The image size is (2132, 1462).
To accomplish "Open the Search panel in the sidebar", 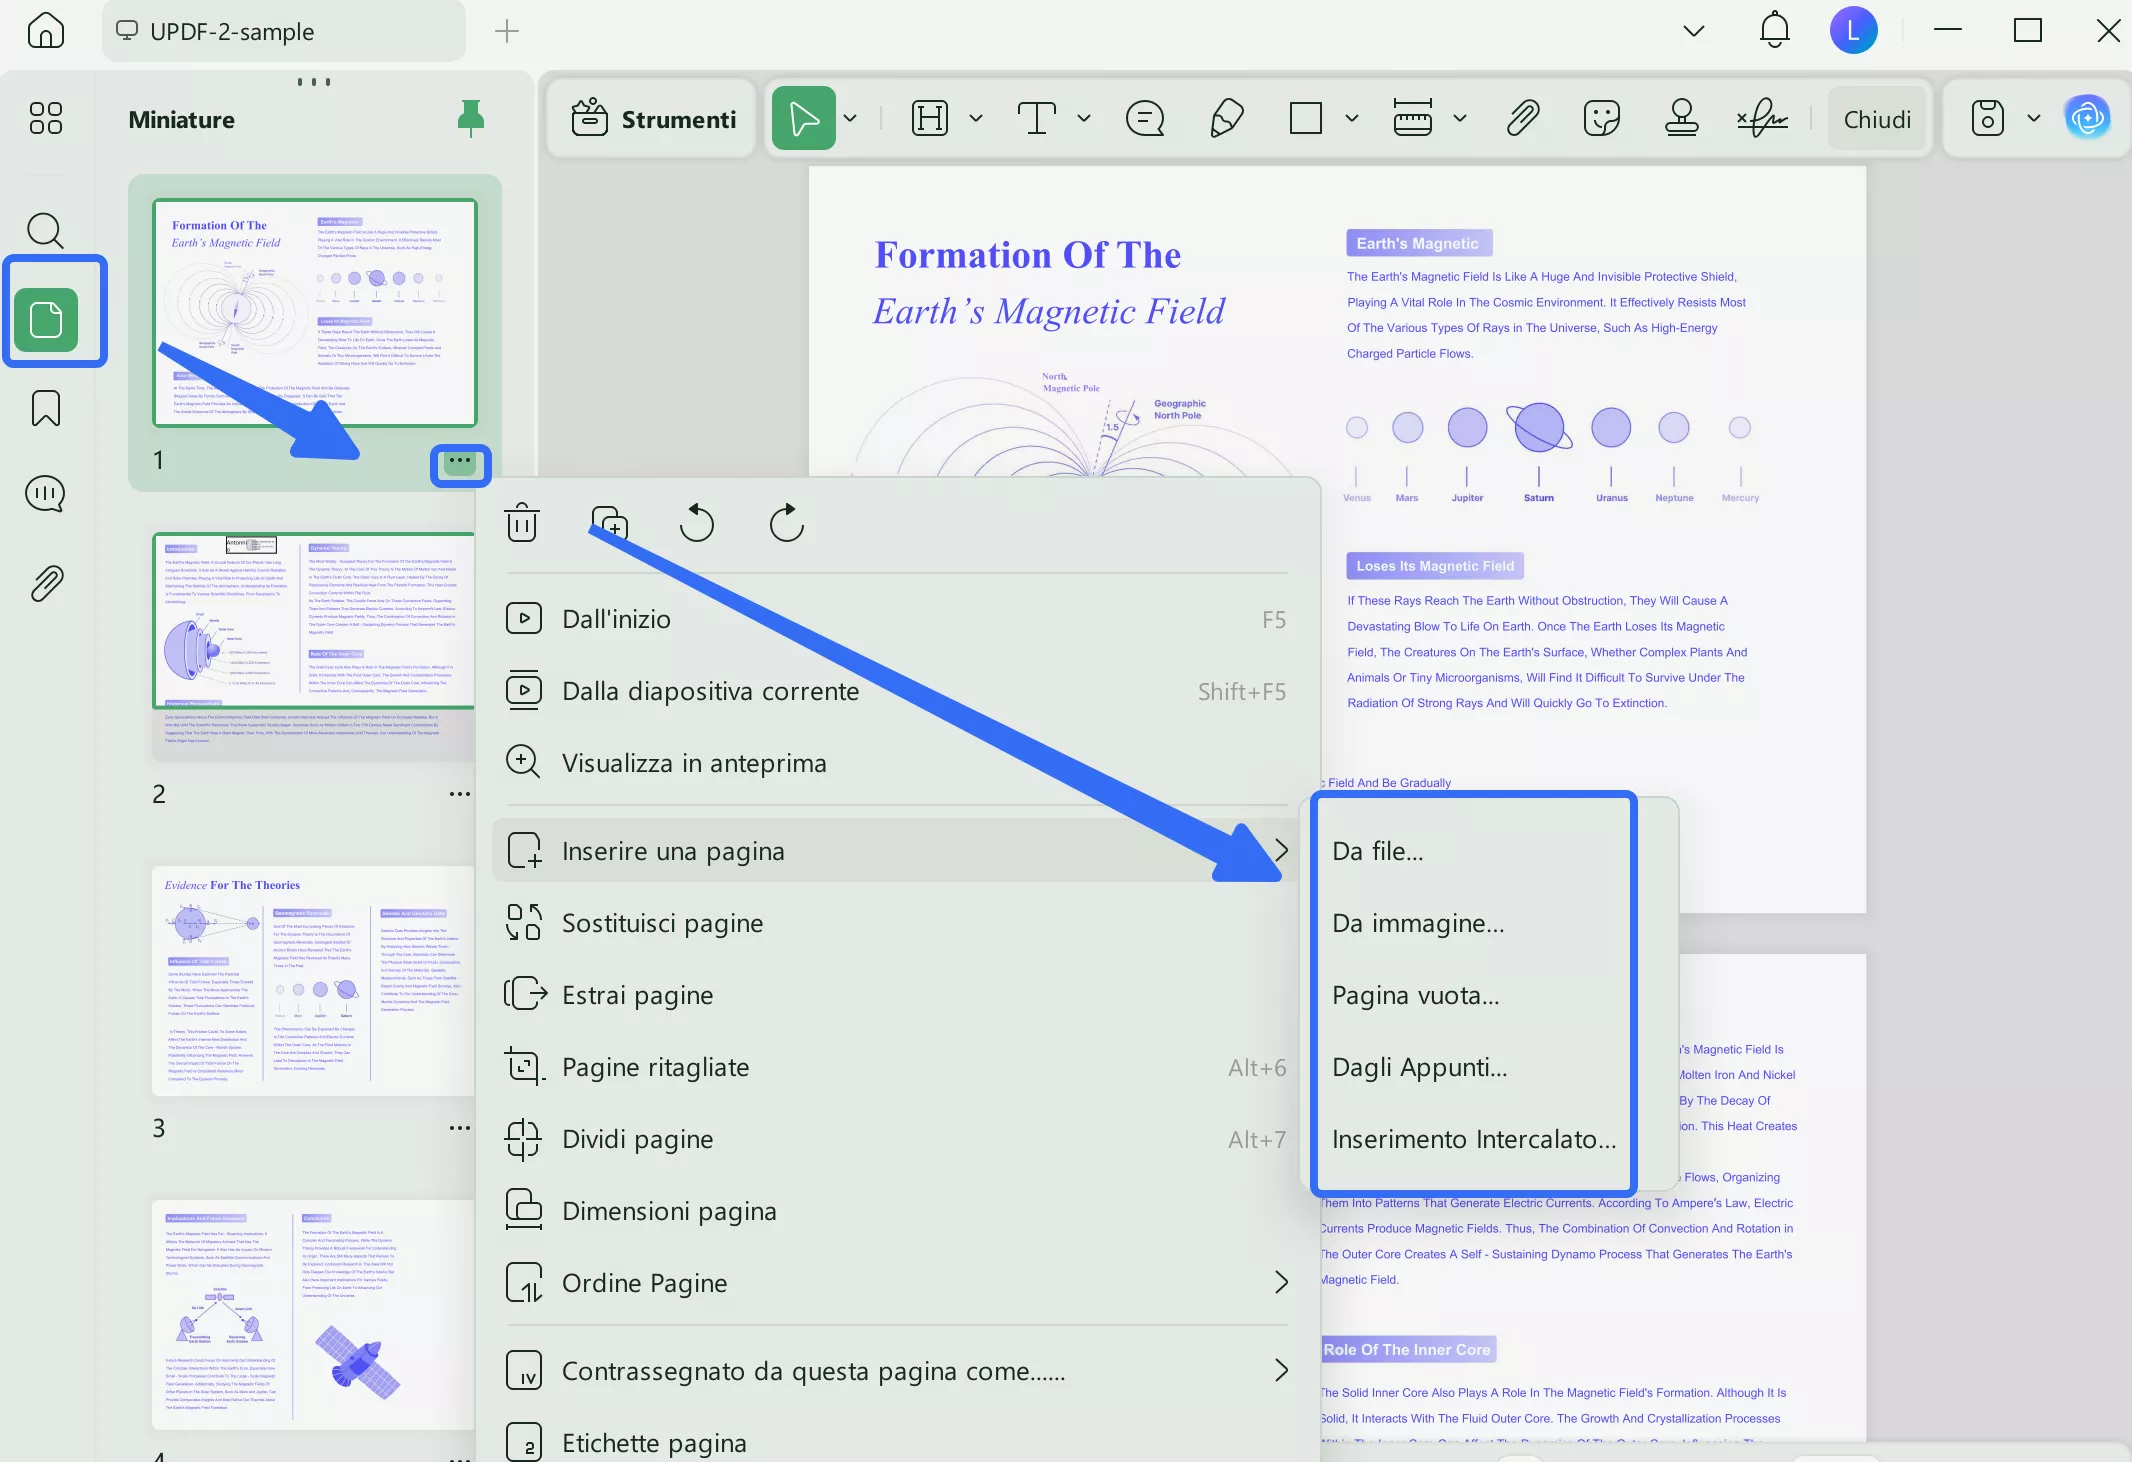I will pos(45,231).
